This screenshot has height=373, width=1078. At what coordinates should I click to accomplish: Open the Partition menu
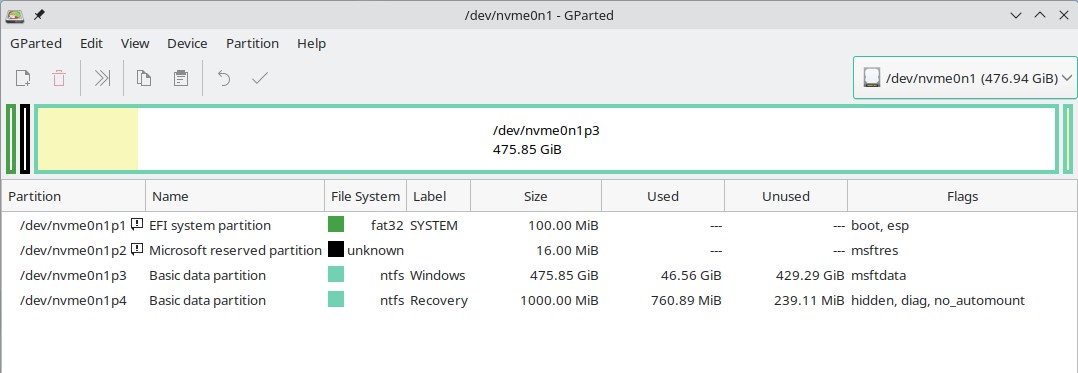click(252, 43)
